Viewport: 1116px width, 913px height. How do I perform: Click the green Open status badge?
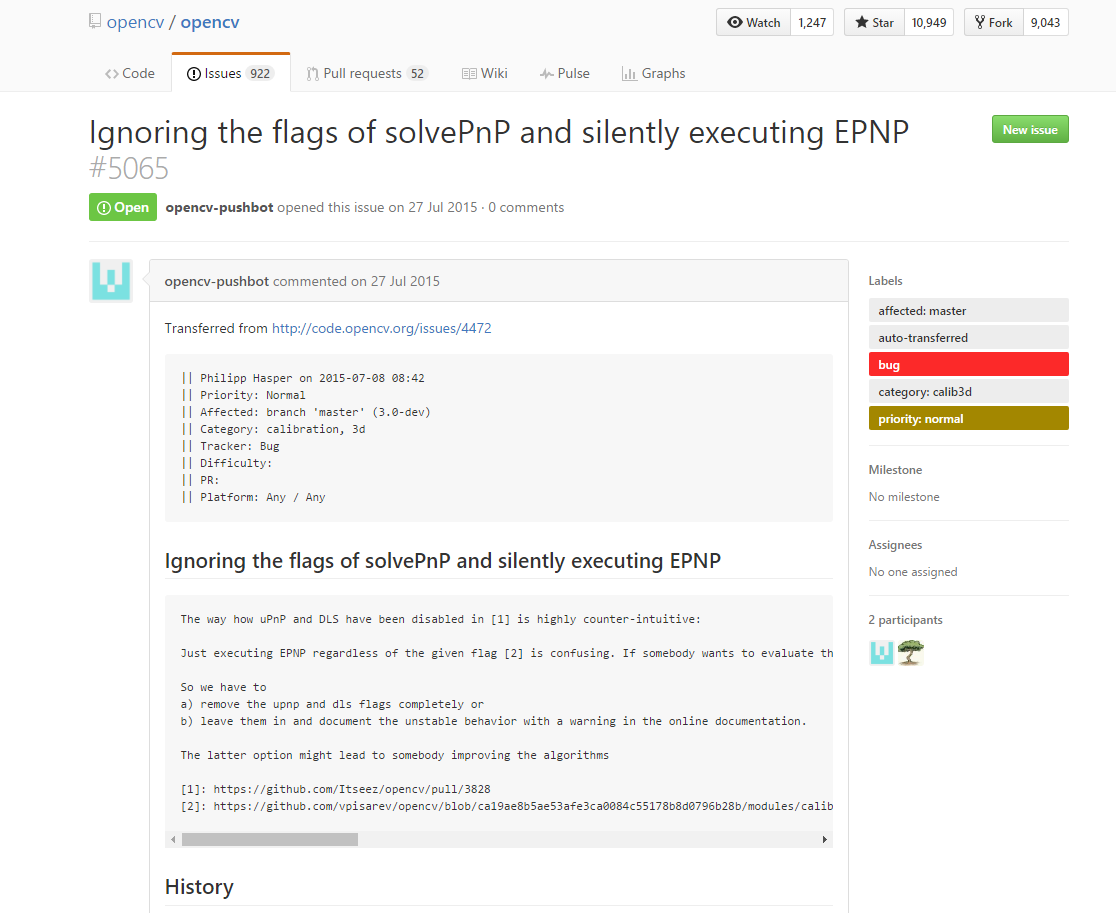123,207
